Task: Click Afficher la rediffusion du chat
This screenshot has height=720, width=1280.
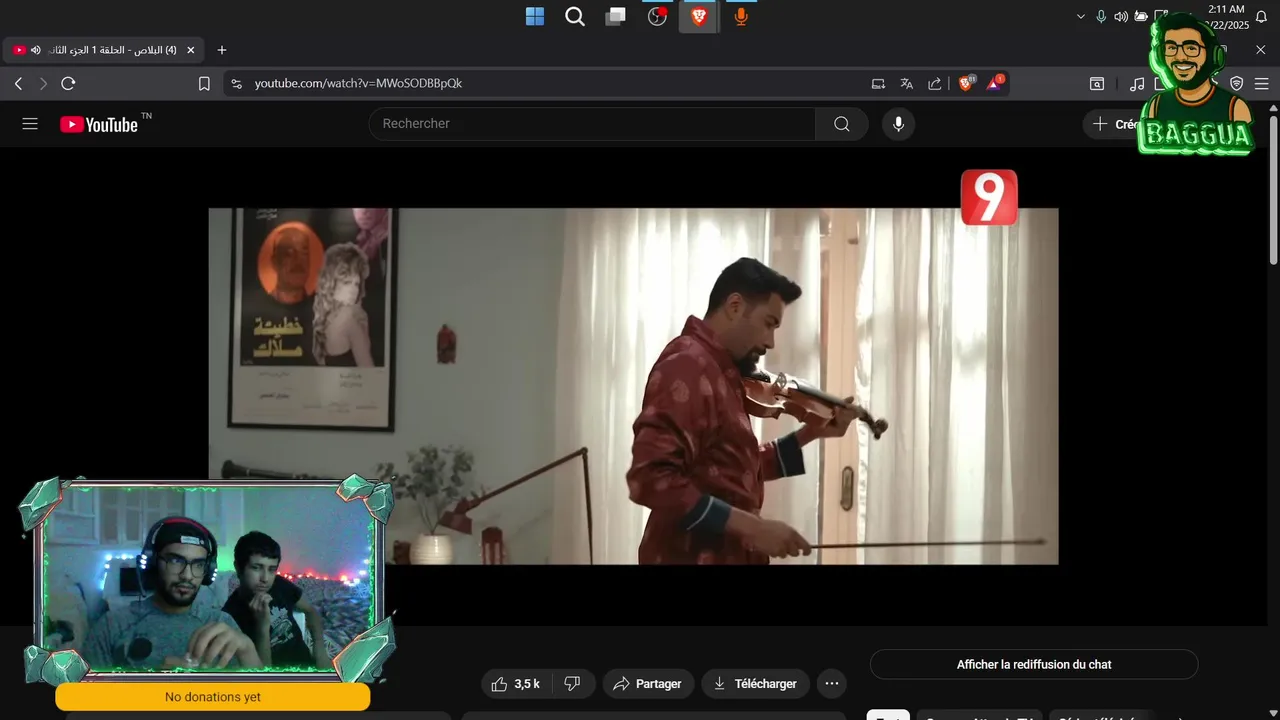Action: click(1034, 664)
